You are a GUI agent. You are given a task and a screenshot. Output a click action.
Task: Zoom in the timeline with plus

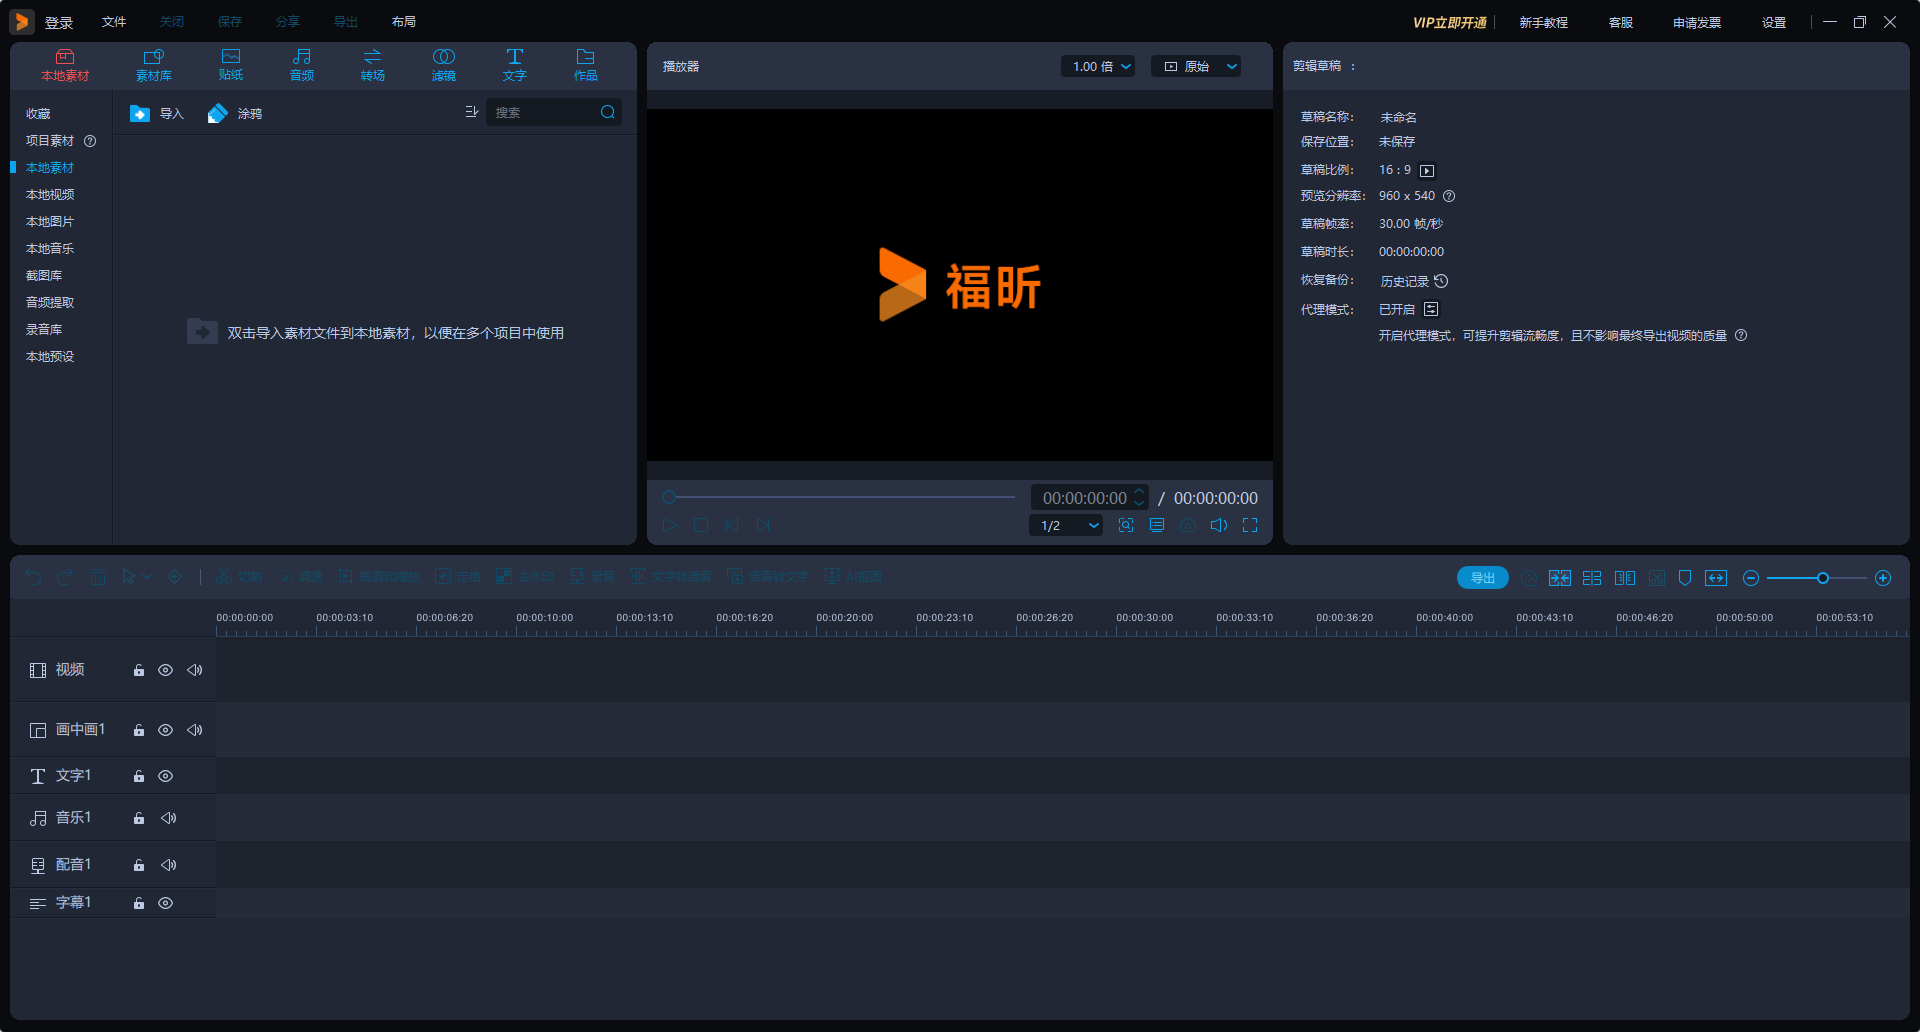point(1883,578)
